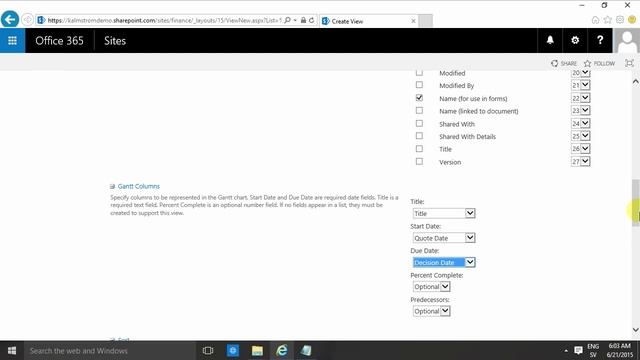Image resolution: width=640 pixels, height=360 pixels.
Task: Click the URL address field
Action: click(x=163, y=20)
